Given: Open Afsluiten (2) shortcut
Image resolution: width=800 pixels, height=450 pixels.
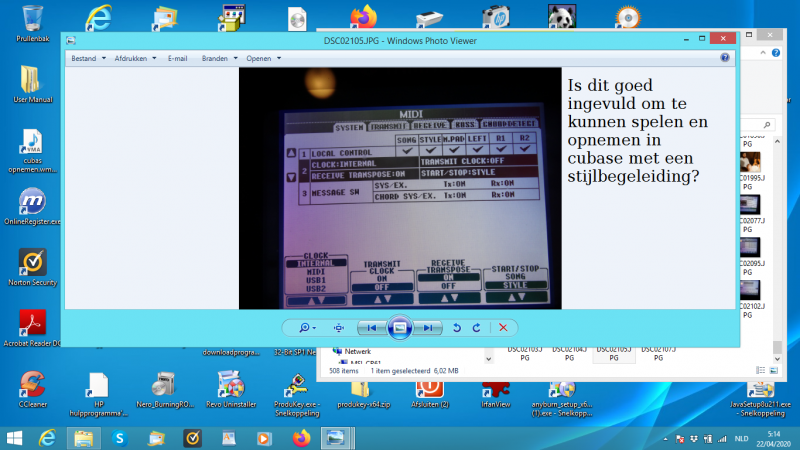Looking at the screenshot, I should pos(430,394).
